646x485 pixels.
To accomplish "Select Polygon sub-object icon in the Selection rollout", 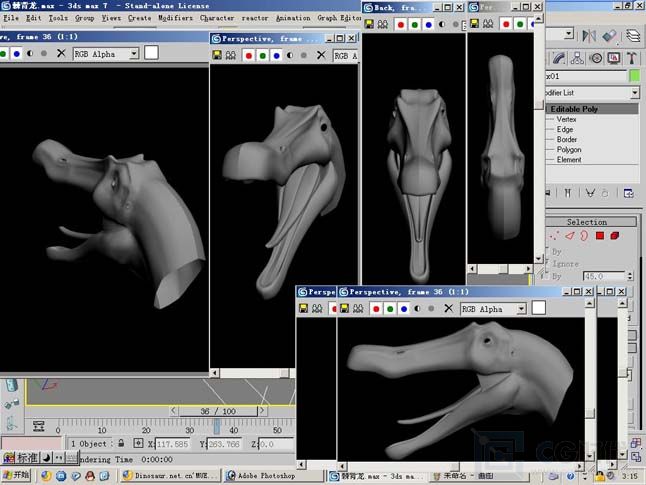I will pos(600,236).
